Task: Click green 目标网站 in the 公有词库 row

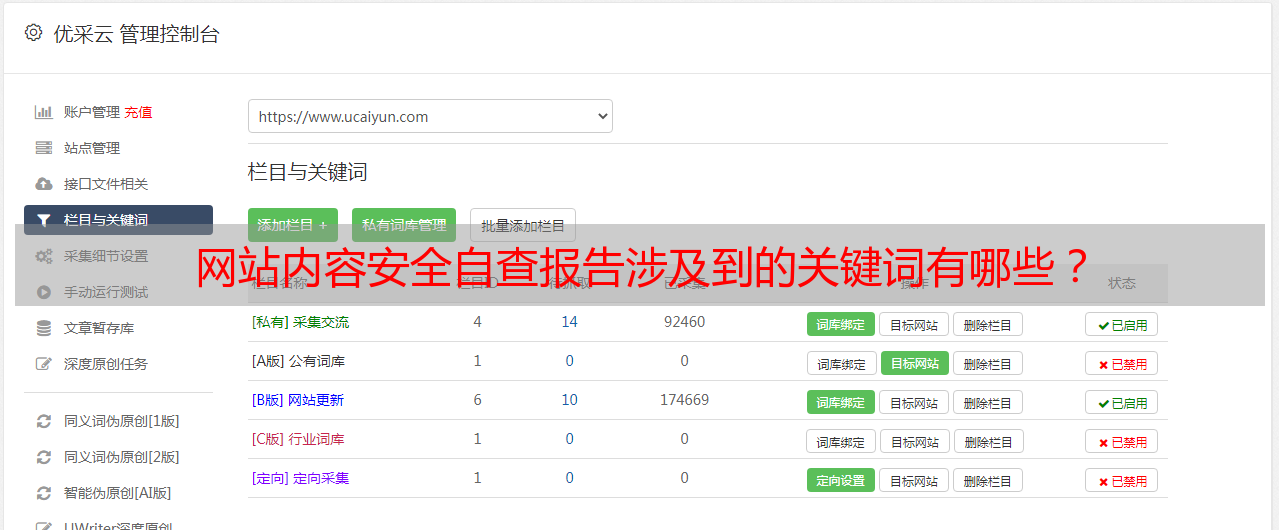Action: tap(915, 363)
